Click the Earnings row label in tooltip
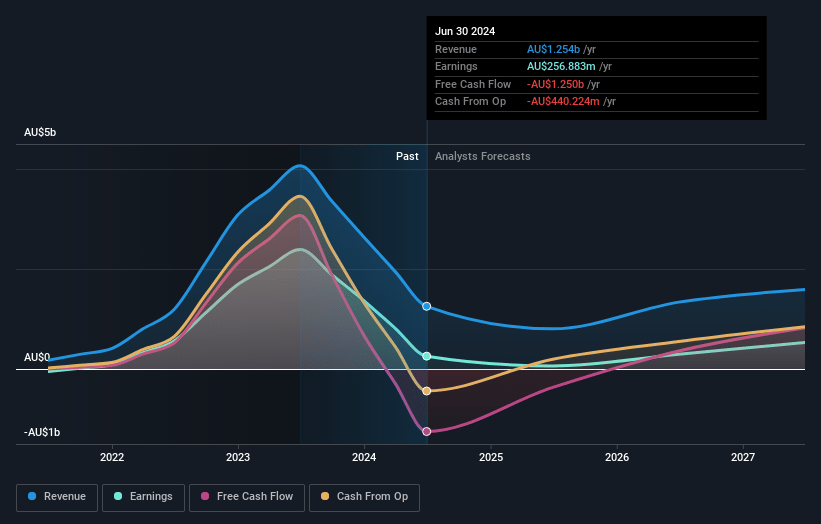 click(456, 66)
